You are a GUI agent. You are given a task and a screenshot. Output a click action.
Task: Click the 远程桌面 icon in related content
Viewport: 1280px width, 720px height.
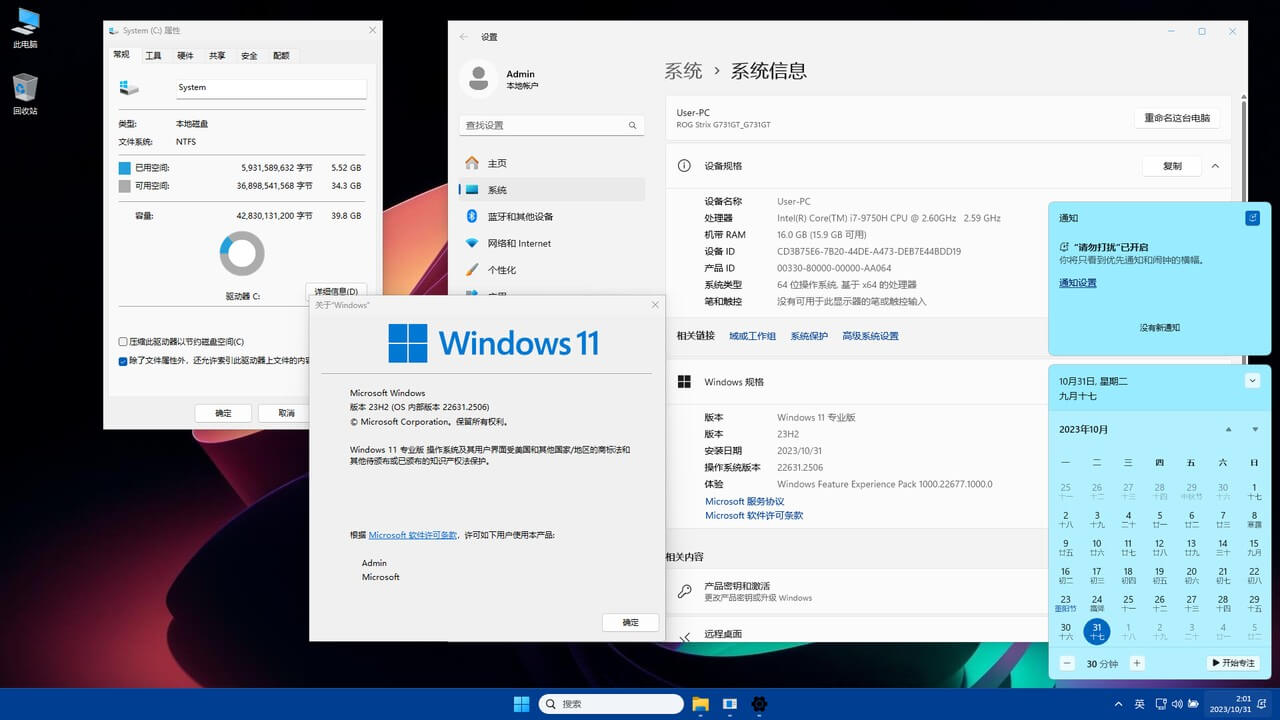click(685, 636)
